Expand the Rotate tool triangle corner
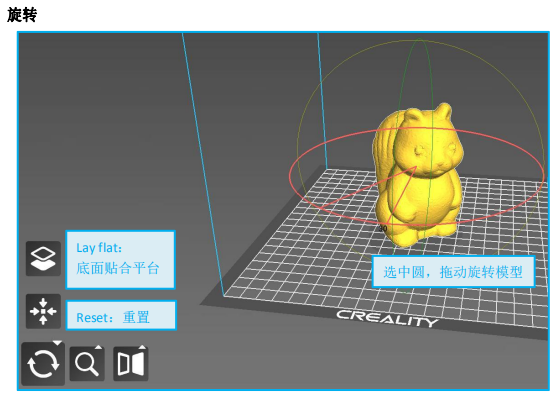The width and height of the screenshot is (556, 397). point(57,343)
